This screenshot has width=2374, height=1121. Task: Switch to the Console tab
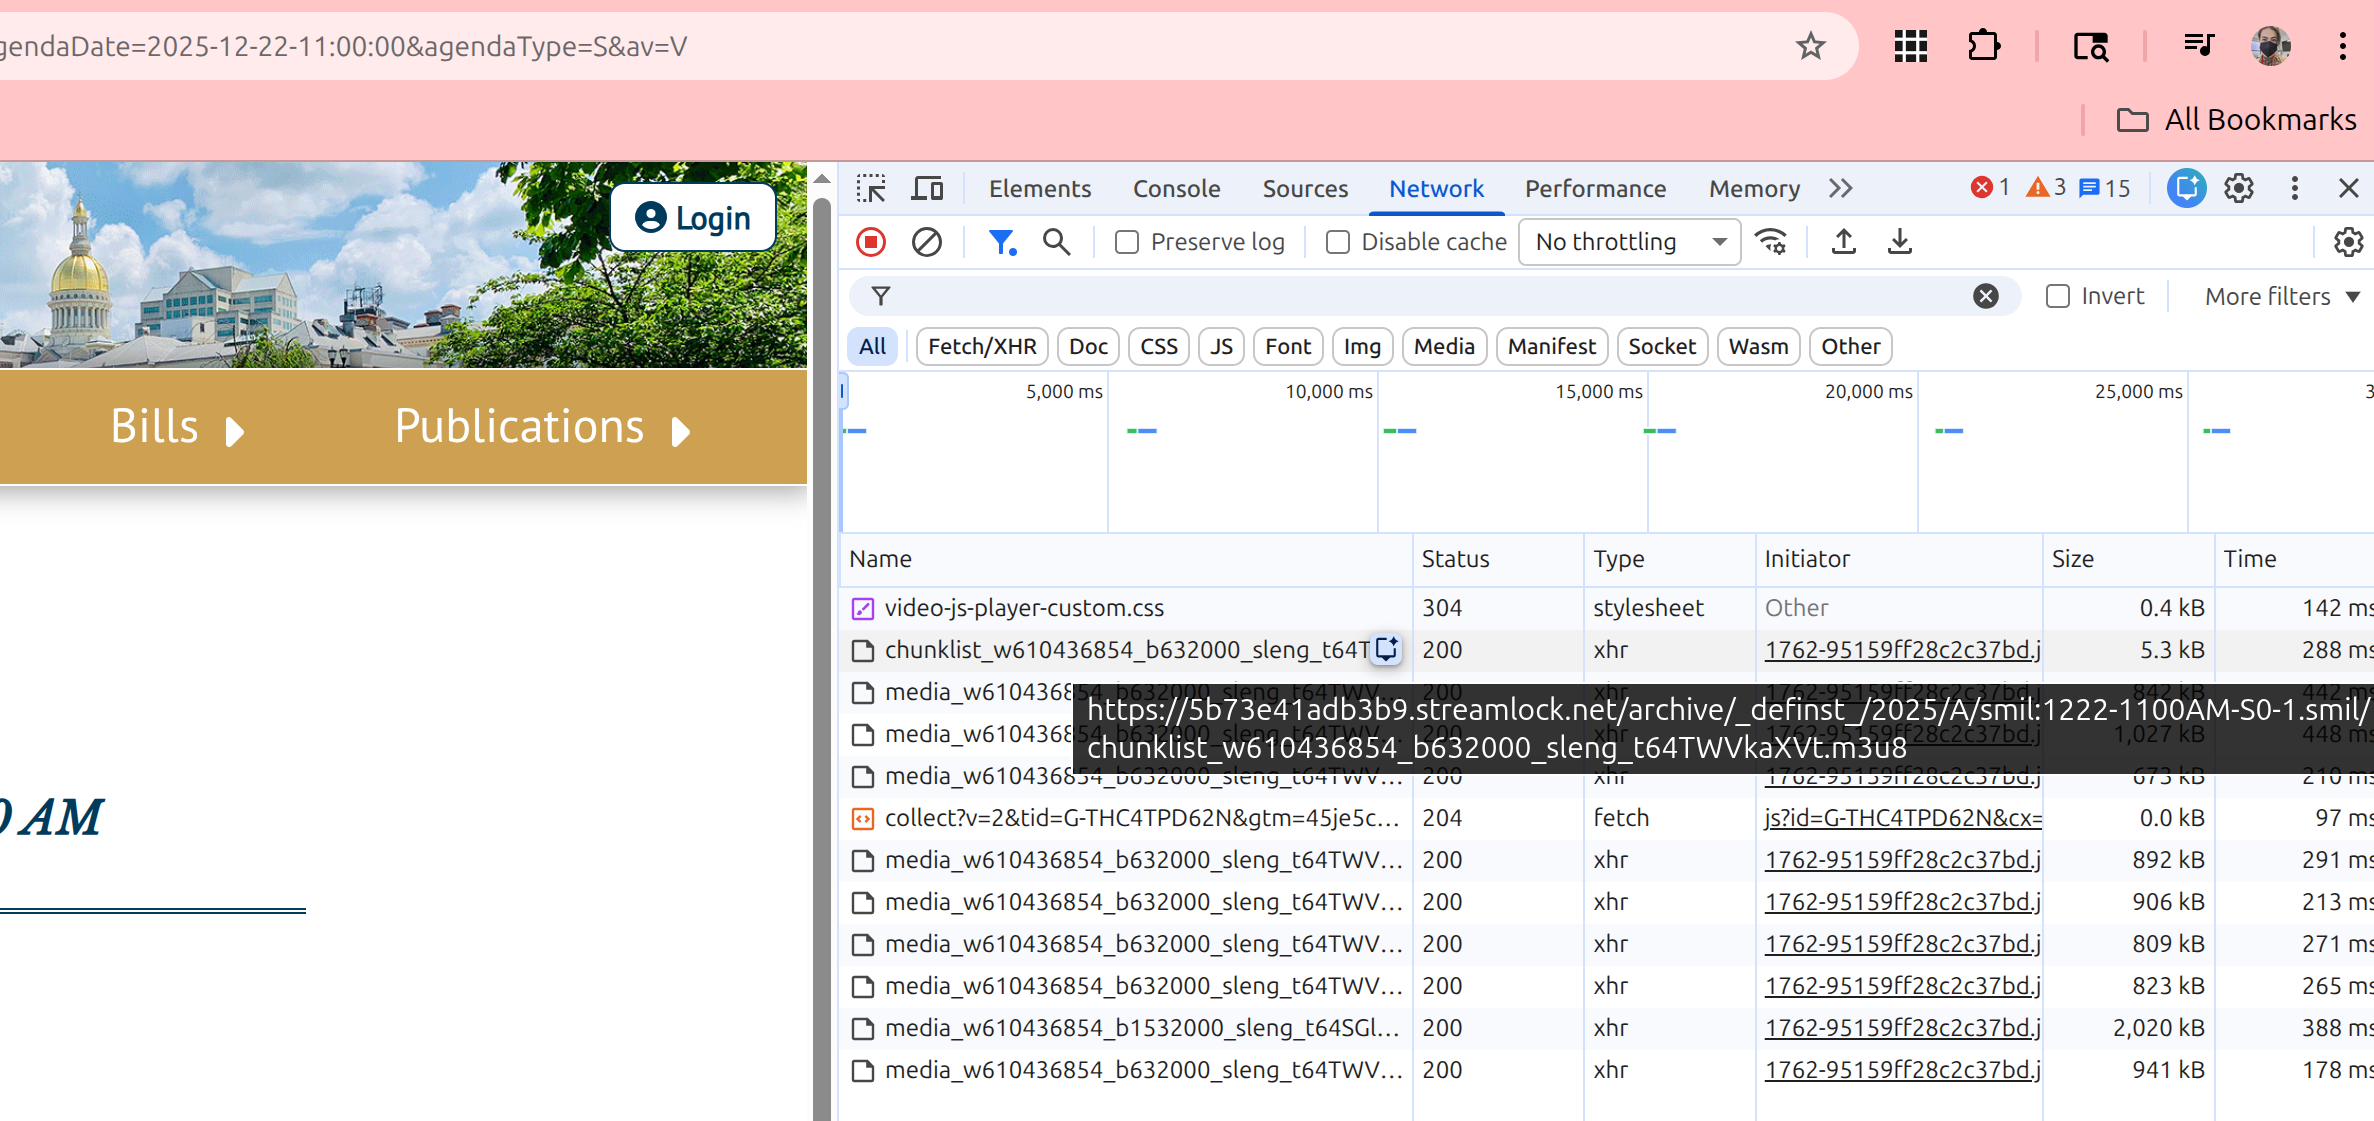click(x=1176, y=188)
